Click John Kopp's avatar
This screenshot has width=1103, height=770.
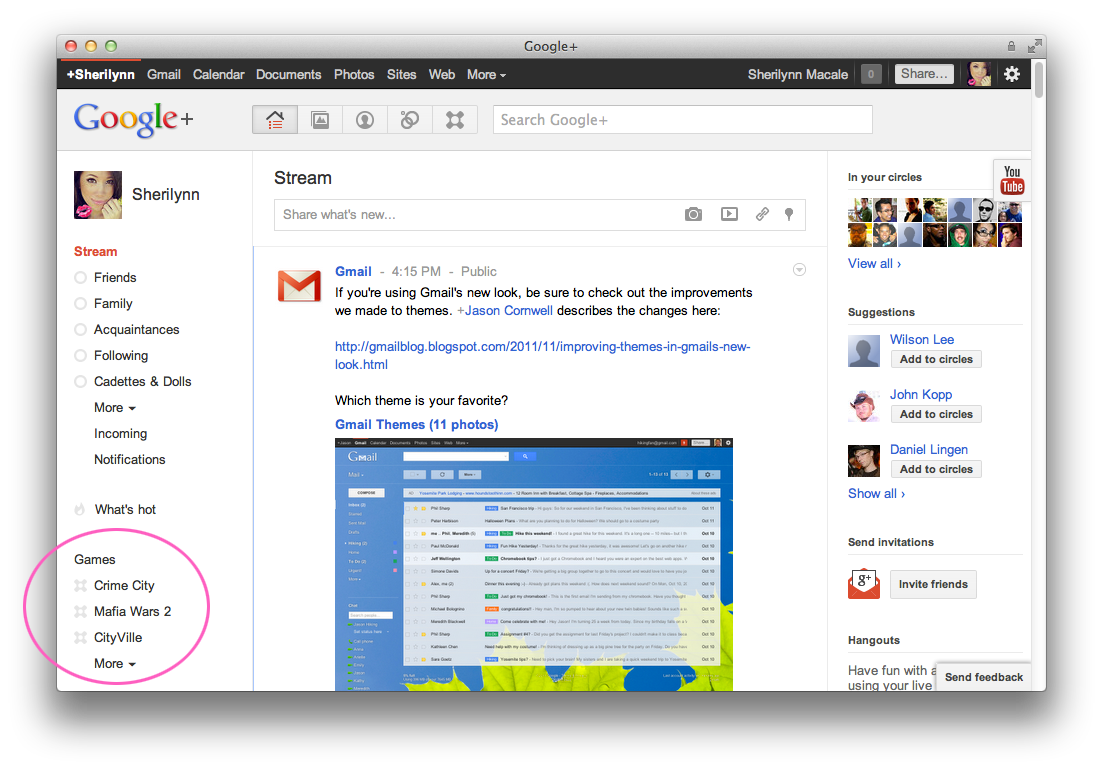[864, 405]
